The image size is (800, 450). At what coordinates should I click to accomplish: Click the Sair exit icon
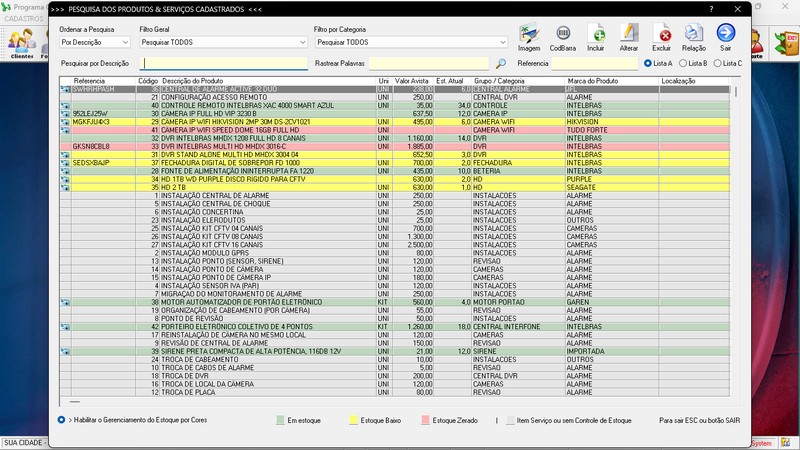click(x=725, y=36)
